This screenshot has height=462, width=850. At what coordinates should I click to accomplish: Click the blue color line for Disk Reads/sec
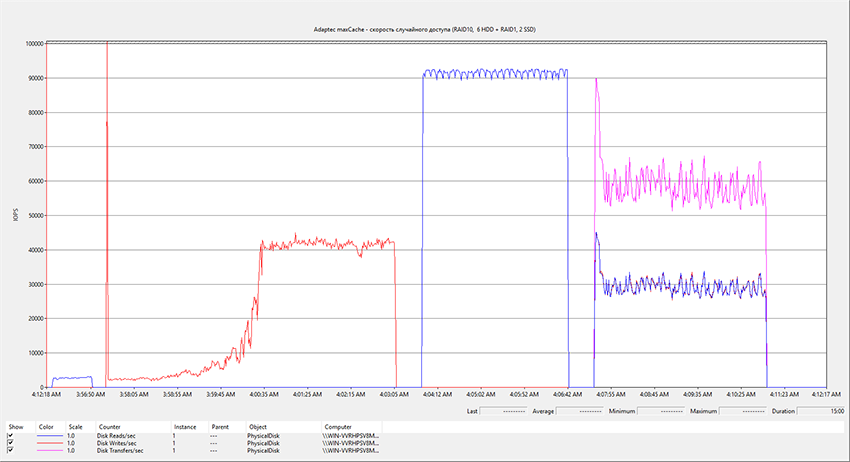click(51, 436)
